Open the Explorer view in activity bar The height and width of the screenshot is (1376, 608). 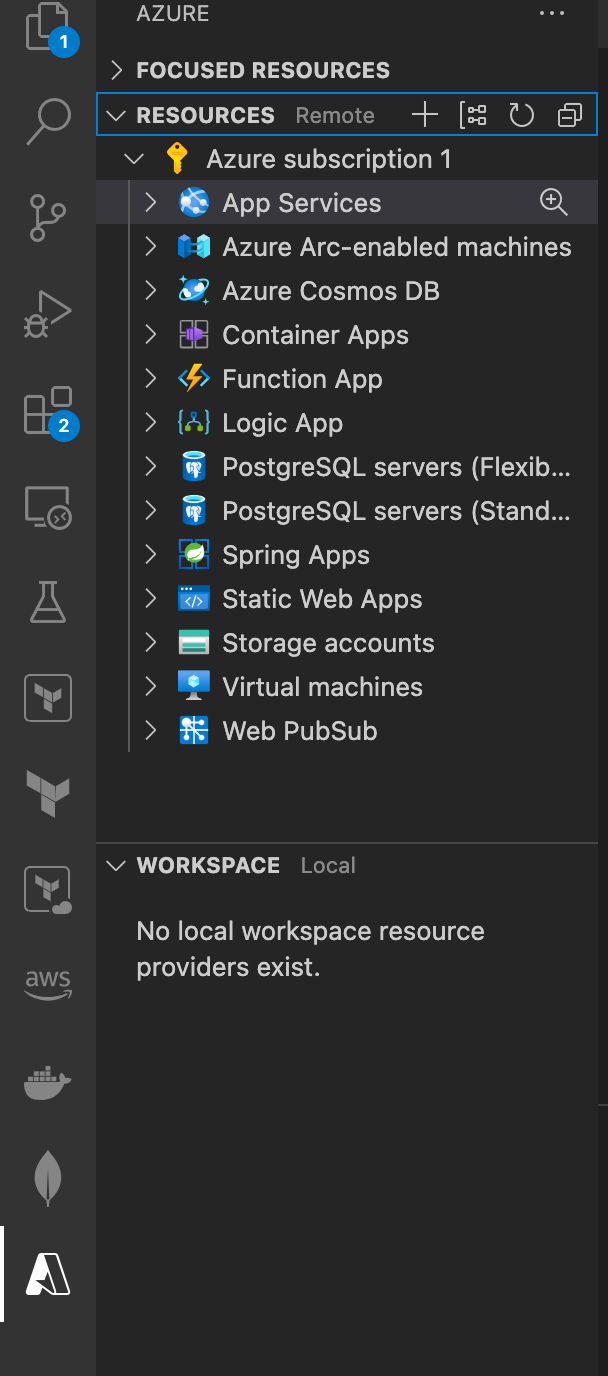click(48, 26)
